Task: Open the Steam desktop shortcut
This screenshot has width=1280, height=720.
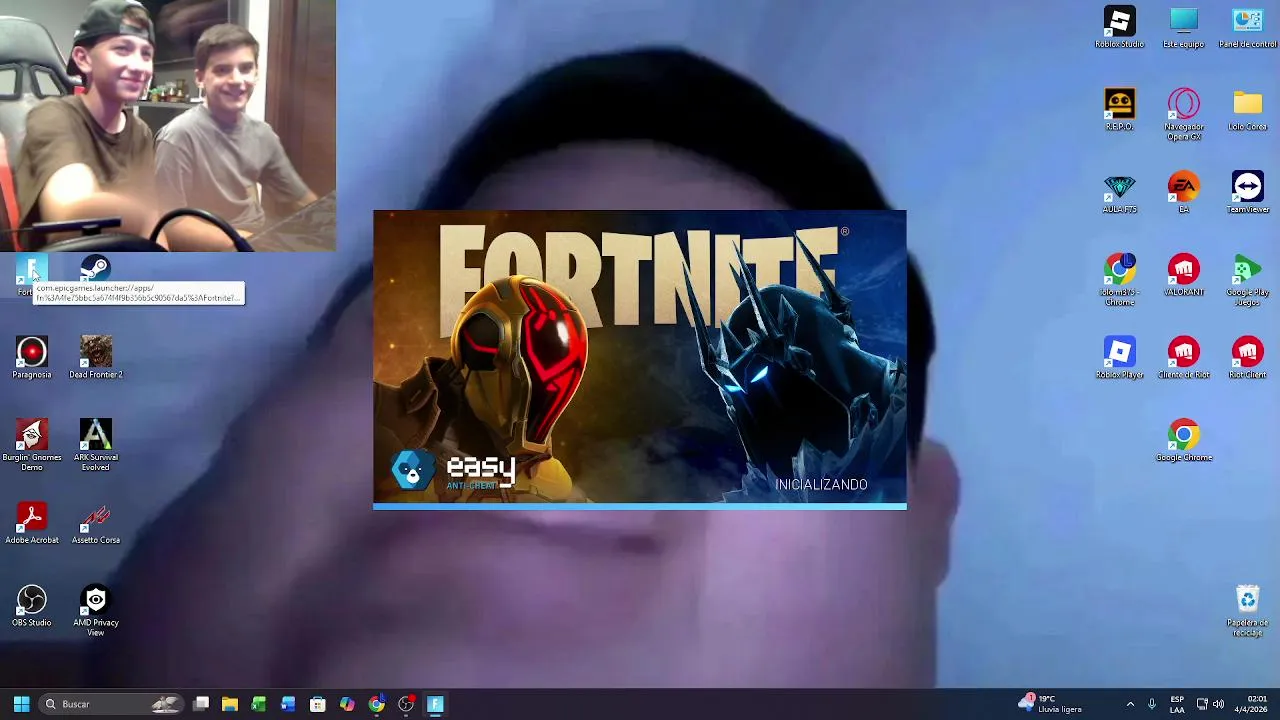Action: click(95, 268)
